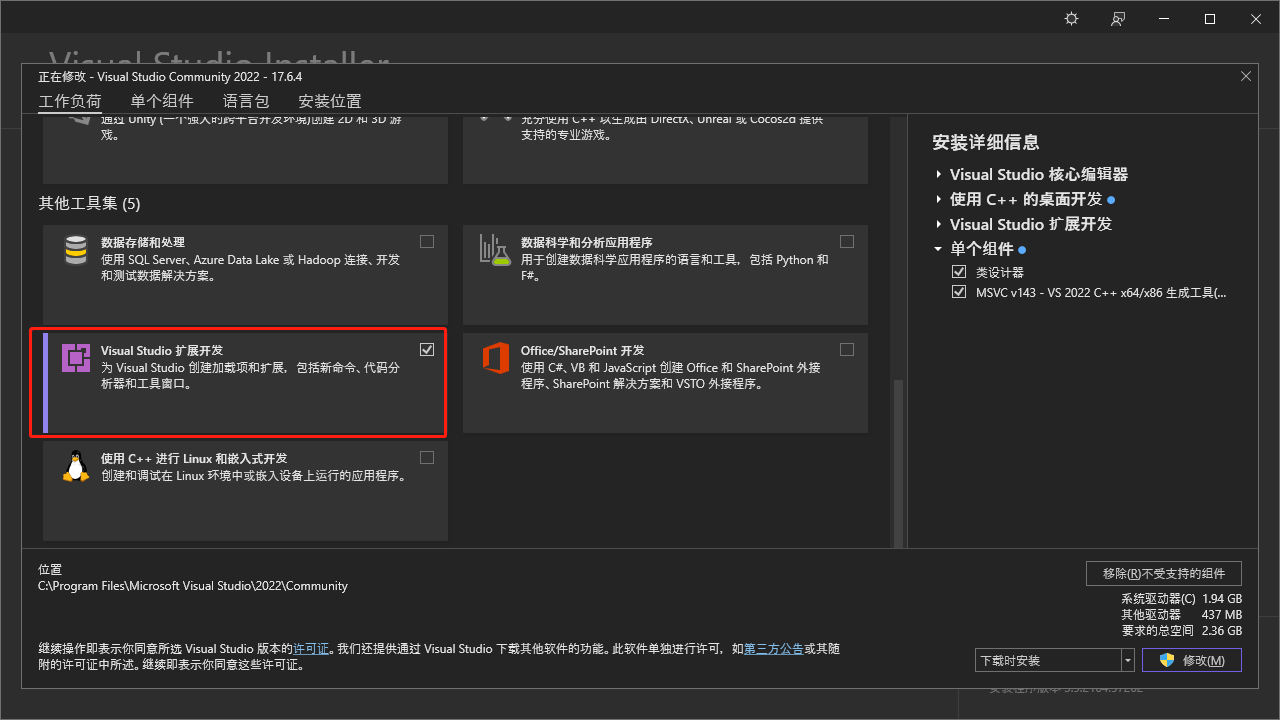Select the 数据科学和分析应用程序 title text

tap(587, 242)
